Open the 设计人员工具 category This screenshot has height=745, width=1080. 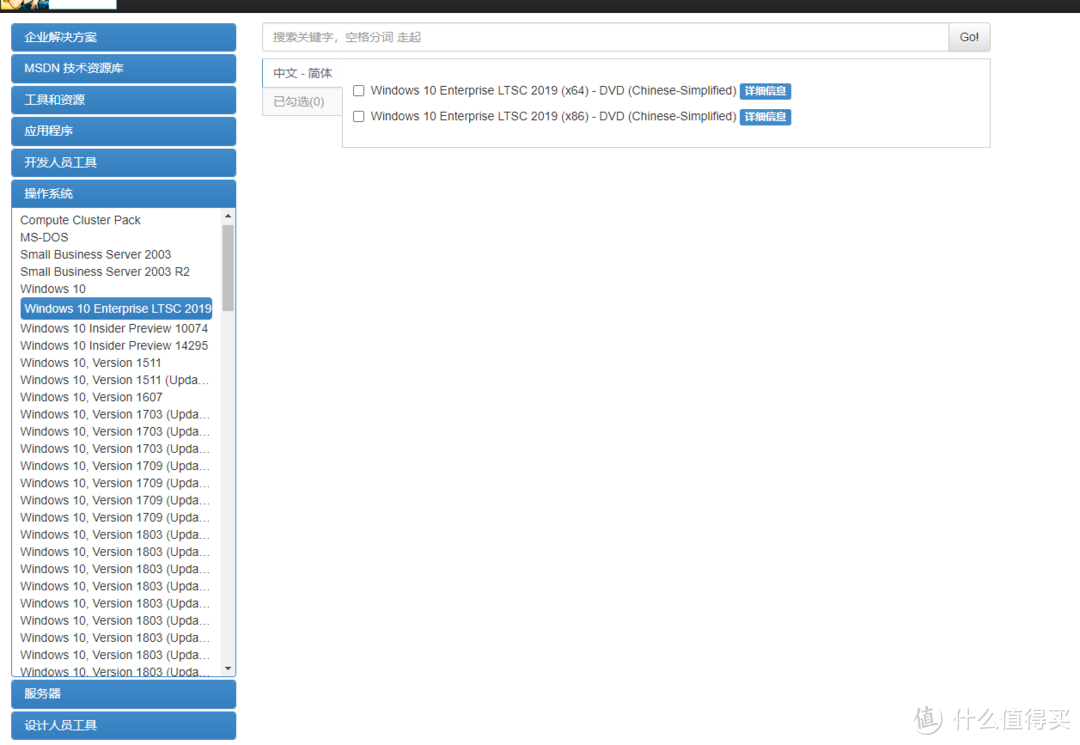click(123, 726)
